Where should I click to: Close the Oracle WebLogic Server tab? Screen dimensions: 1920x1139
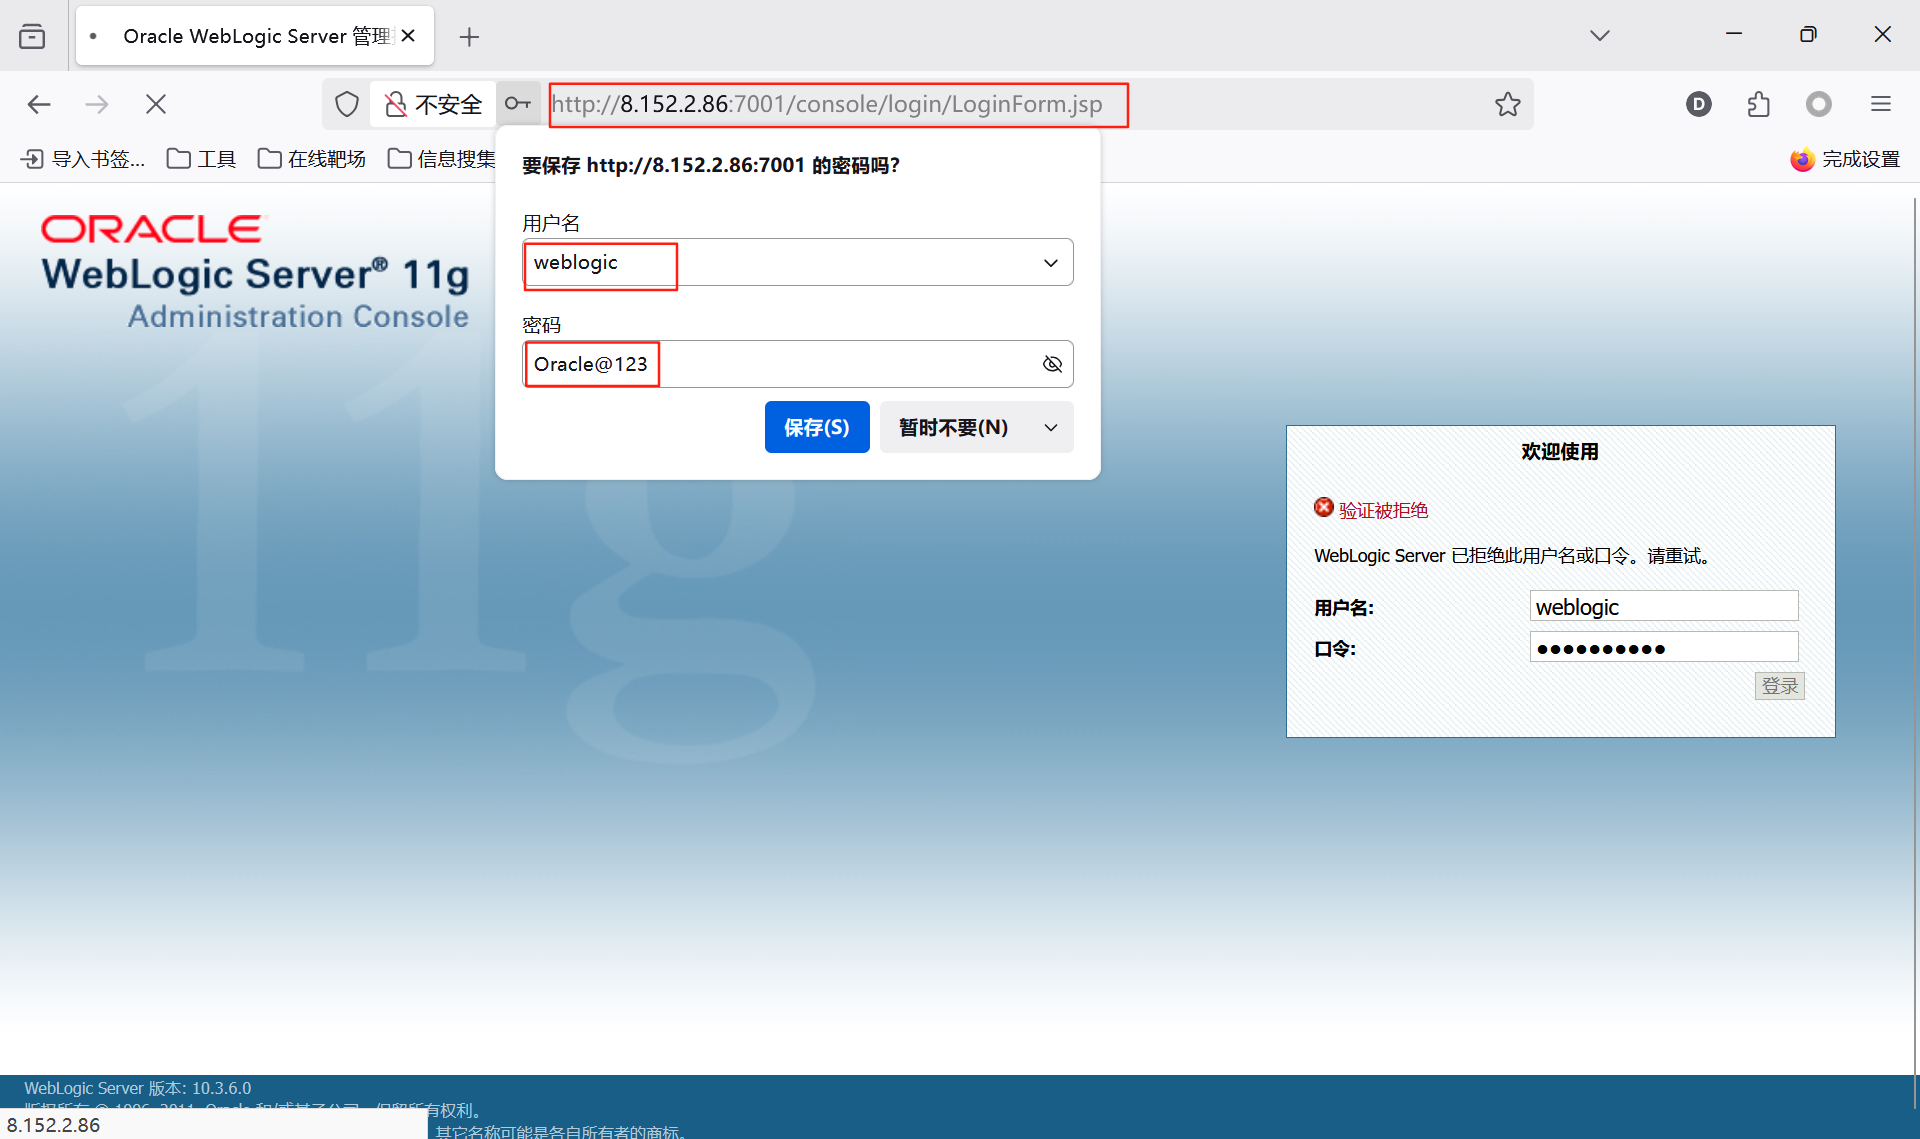pyautogui.click(x=408, y=36)
